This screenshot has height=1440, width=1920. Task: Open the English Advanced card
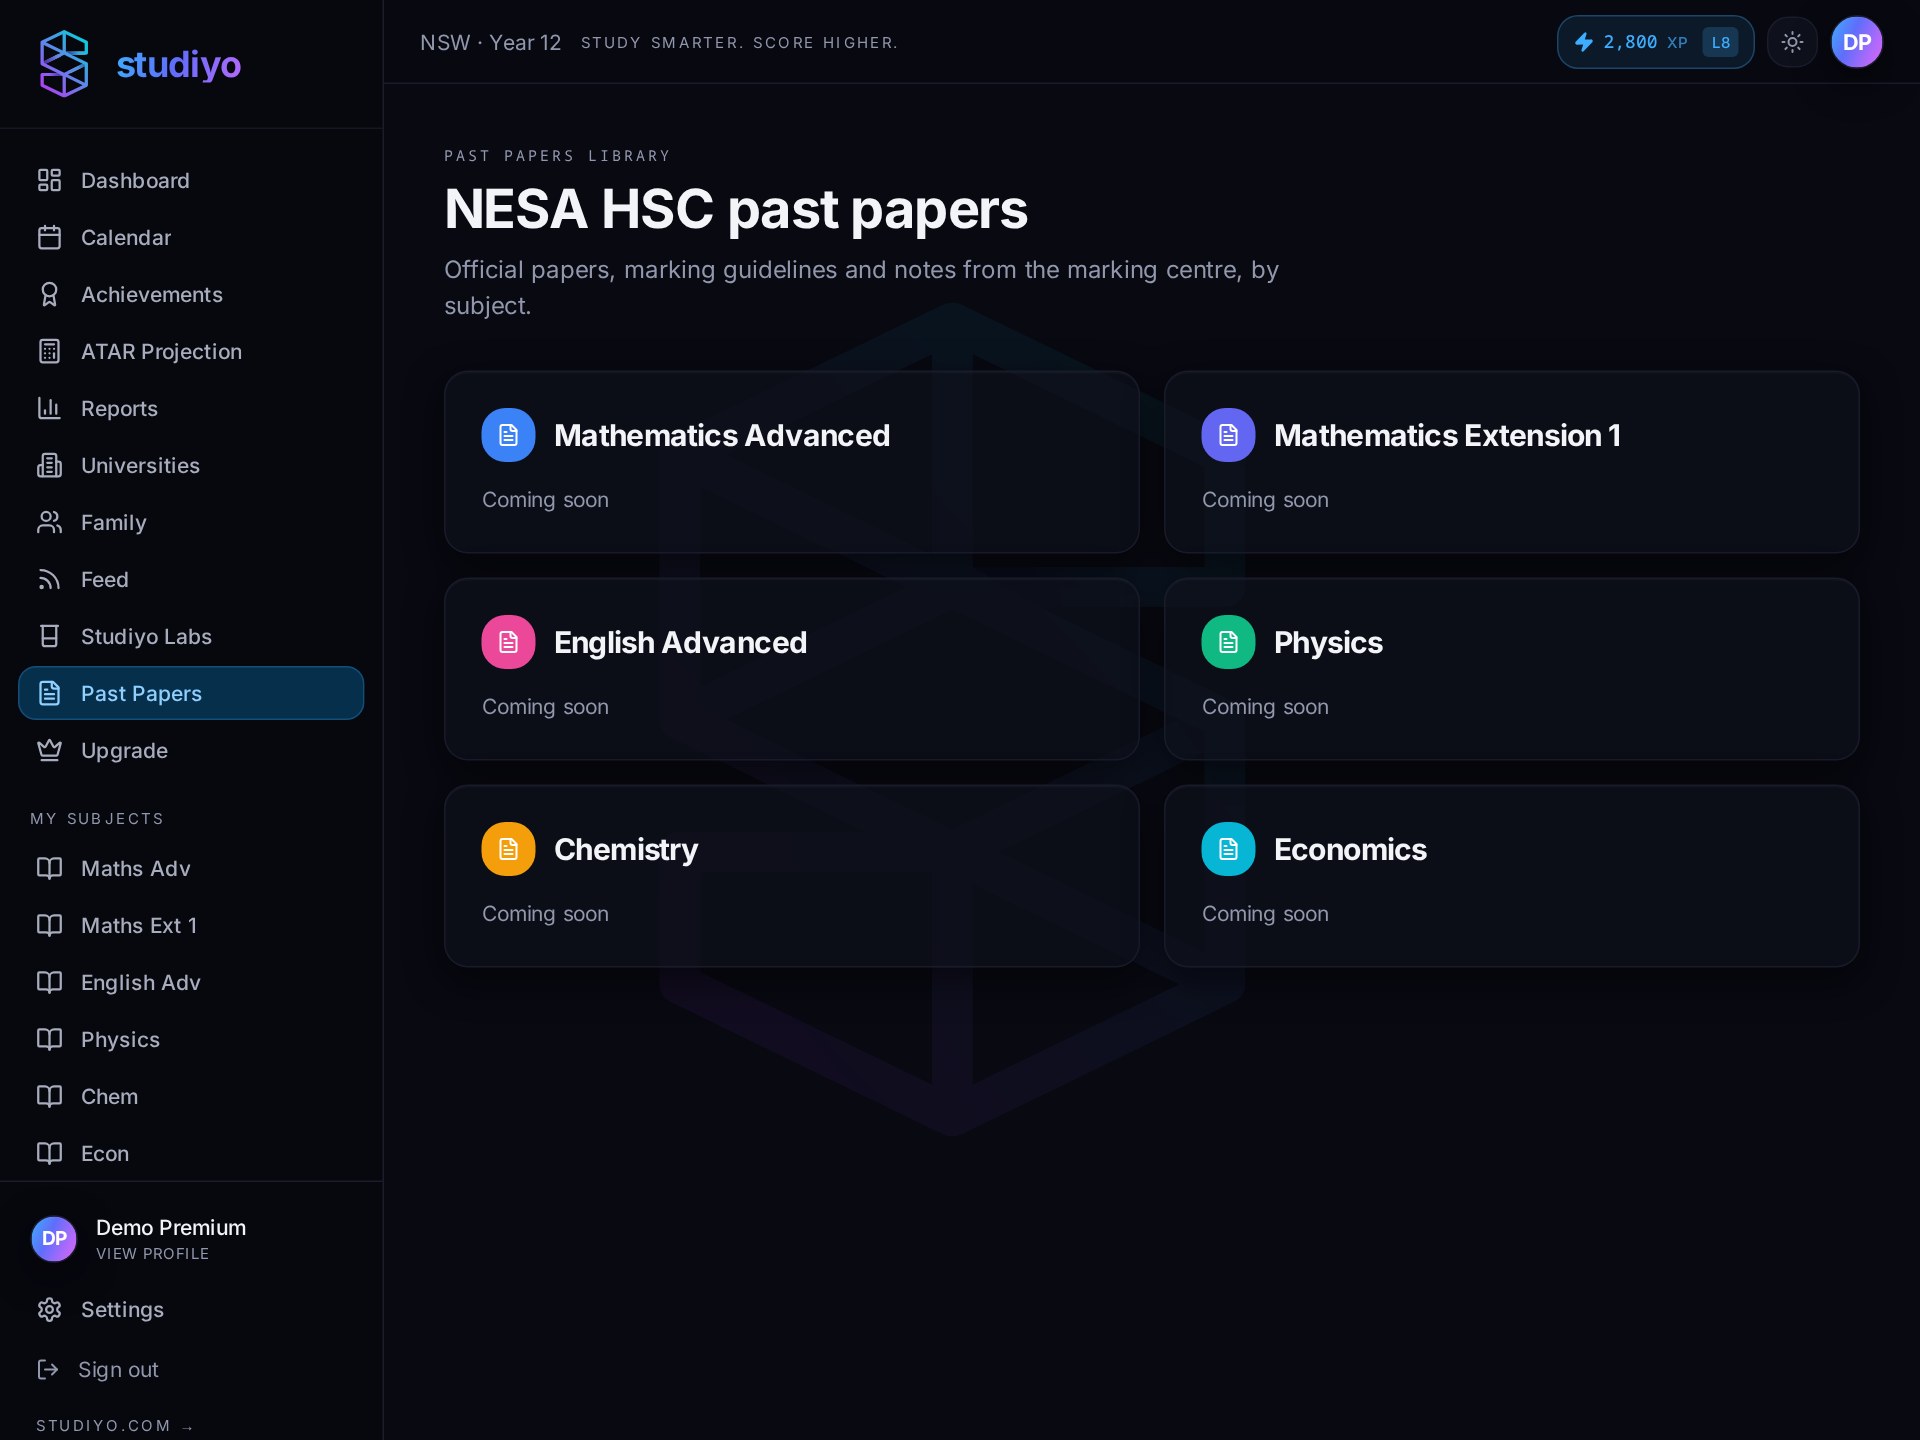(x=792, y=669)
